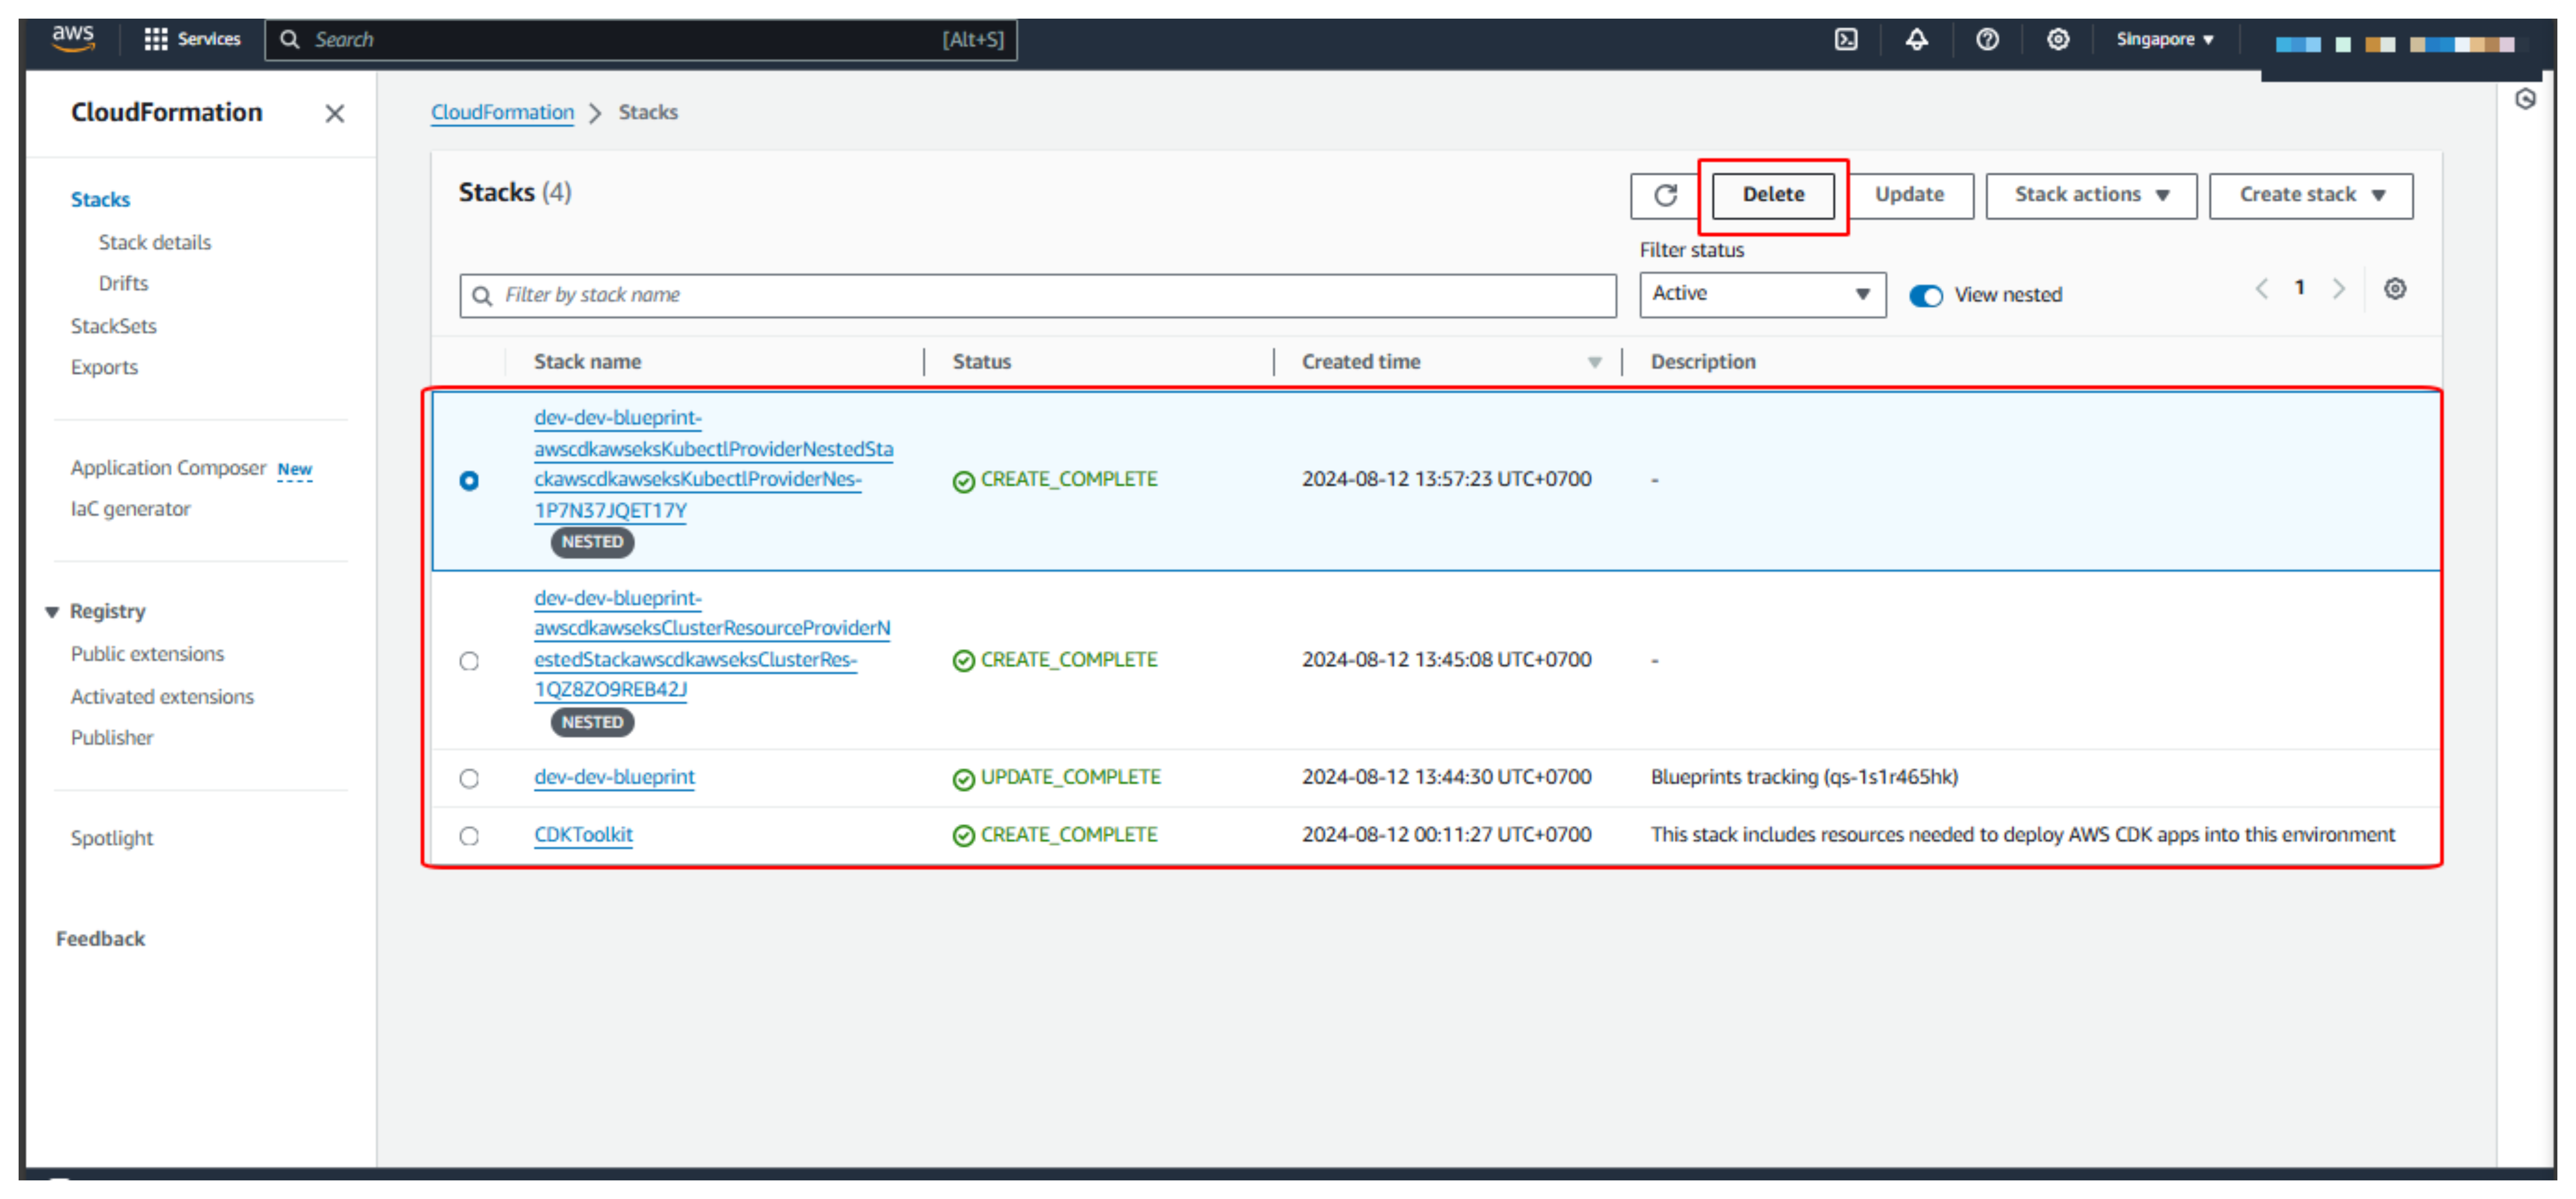Screen dimensions: 2576x1199
Task: Open the CDKToolkit stack link
Action: [x=583, y=835]
